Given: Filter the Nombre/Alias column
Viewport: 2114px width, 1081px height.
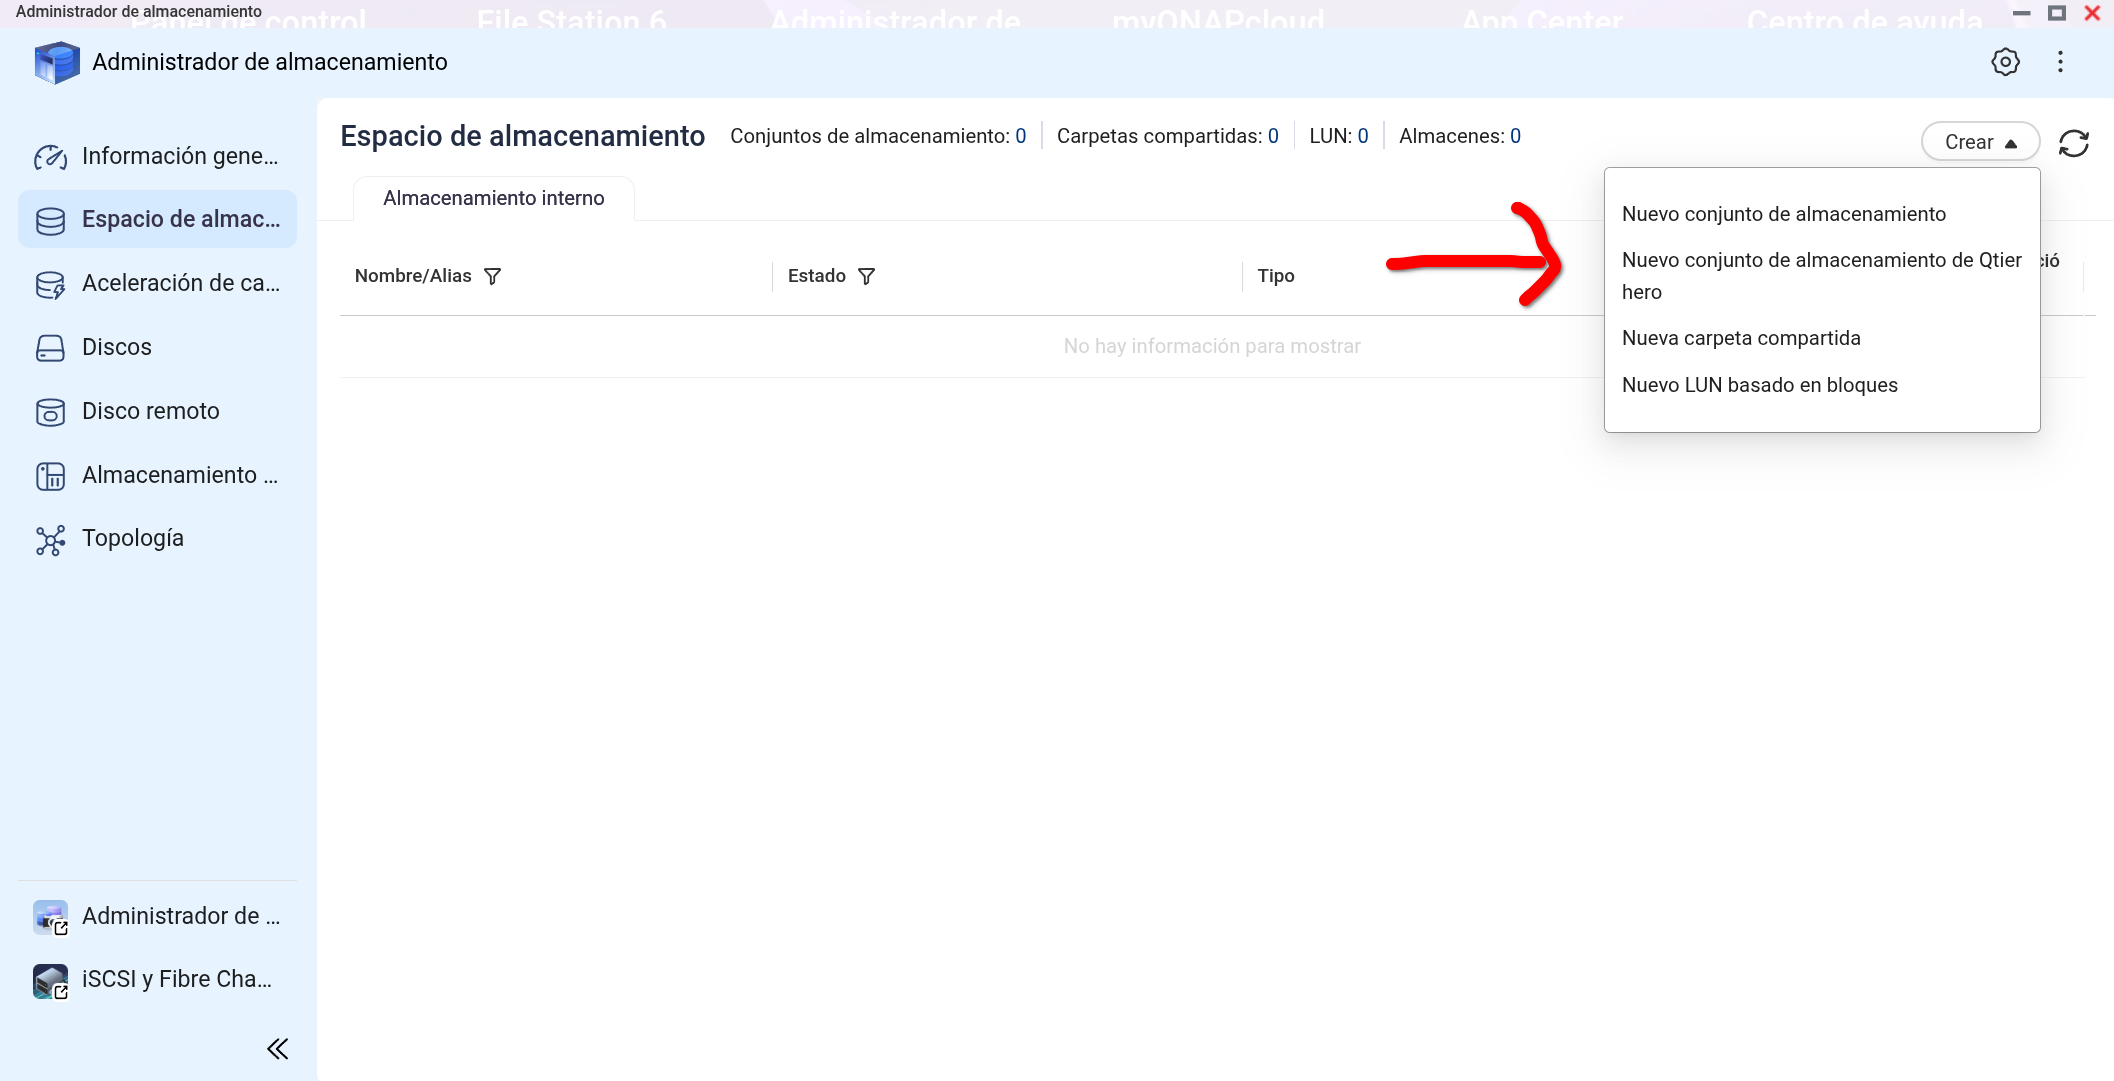Looking at the screenshot, I should (492, 276).
